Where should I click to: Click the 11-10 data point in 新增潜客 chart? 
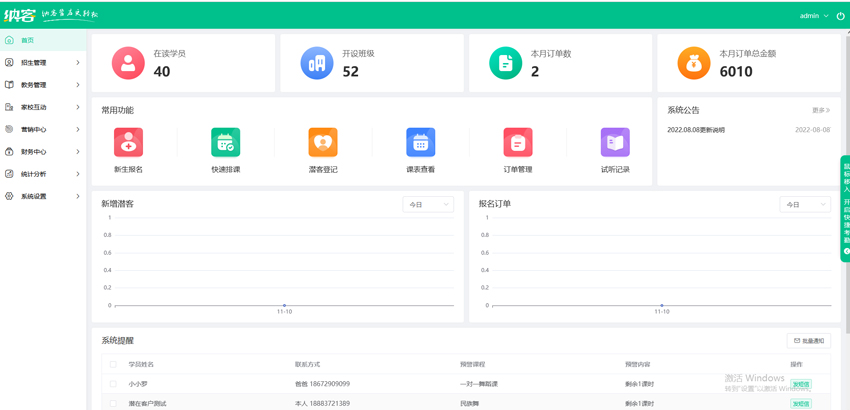[x=284, y=305]
